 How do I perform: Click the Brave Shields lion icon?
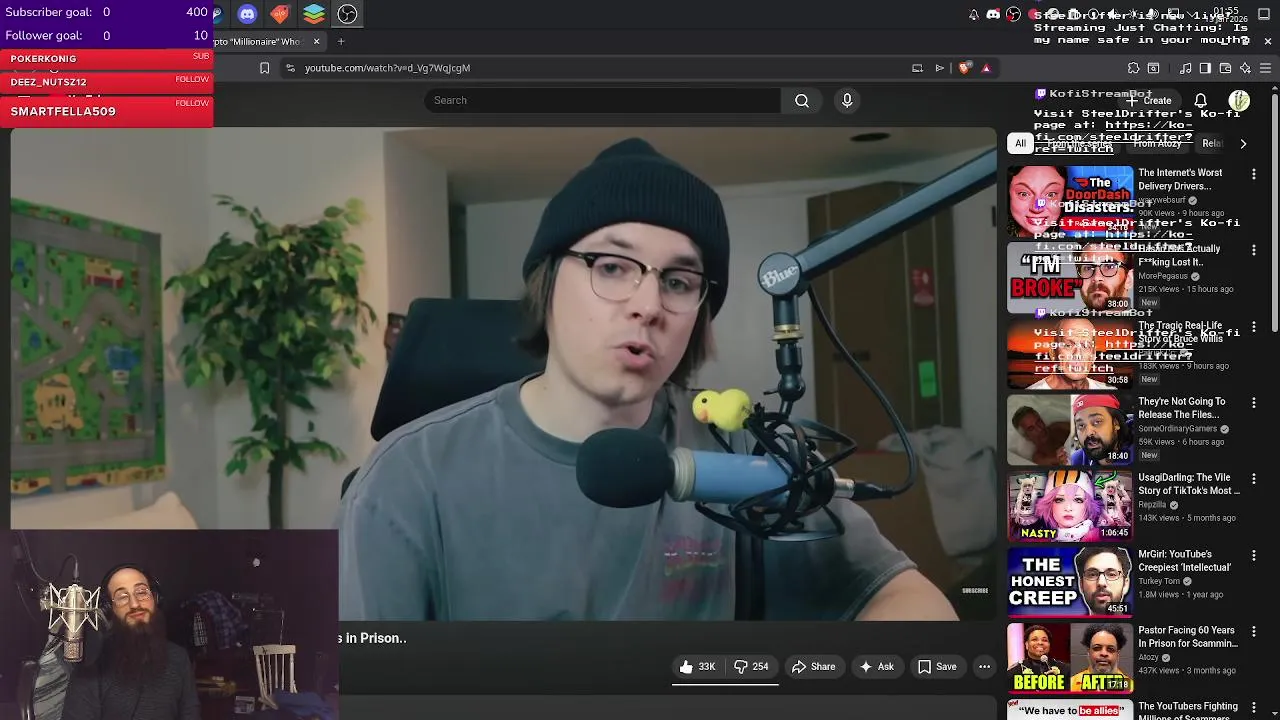pos(964,68)
